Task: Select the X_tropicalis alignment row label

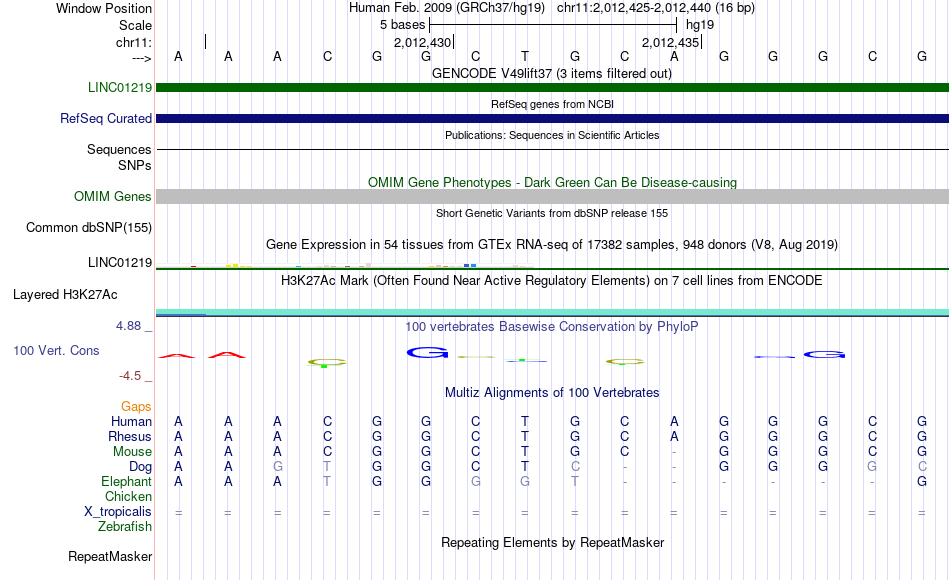Action: 118,512
